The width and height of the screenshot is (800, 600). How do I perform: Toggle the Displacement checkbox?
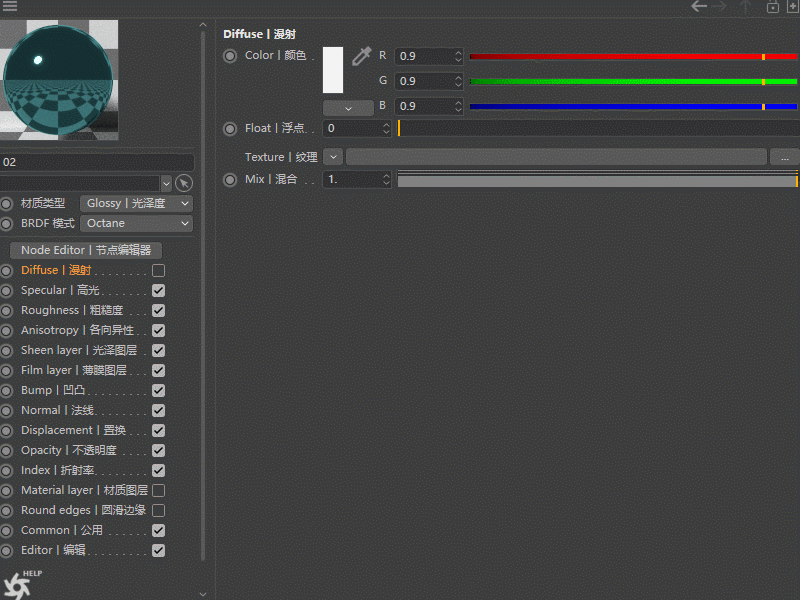[x=159, y=431]
